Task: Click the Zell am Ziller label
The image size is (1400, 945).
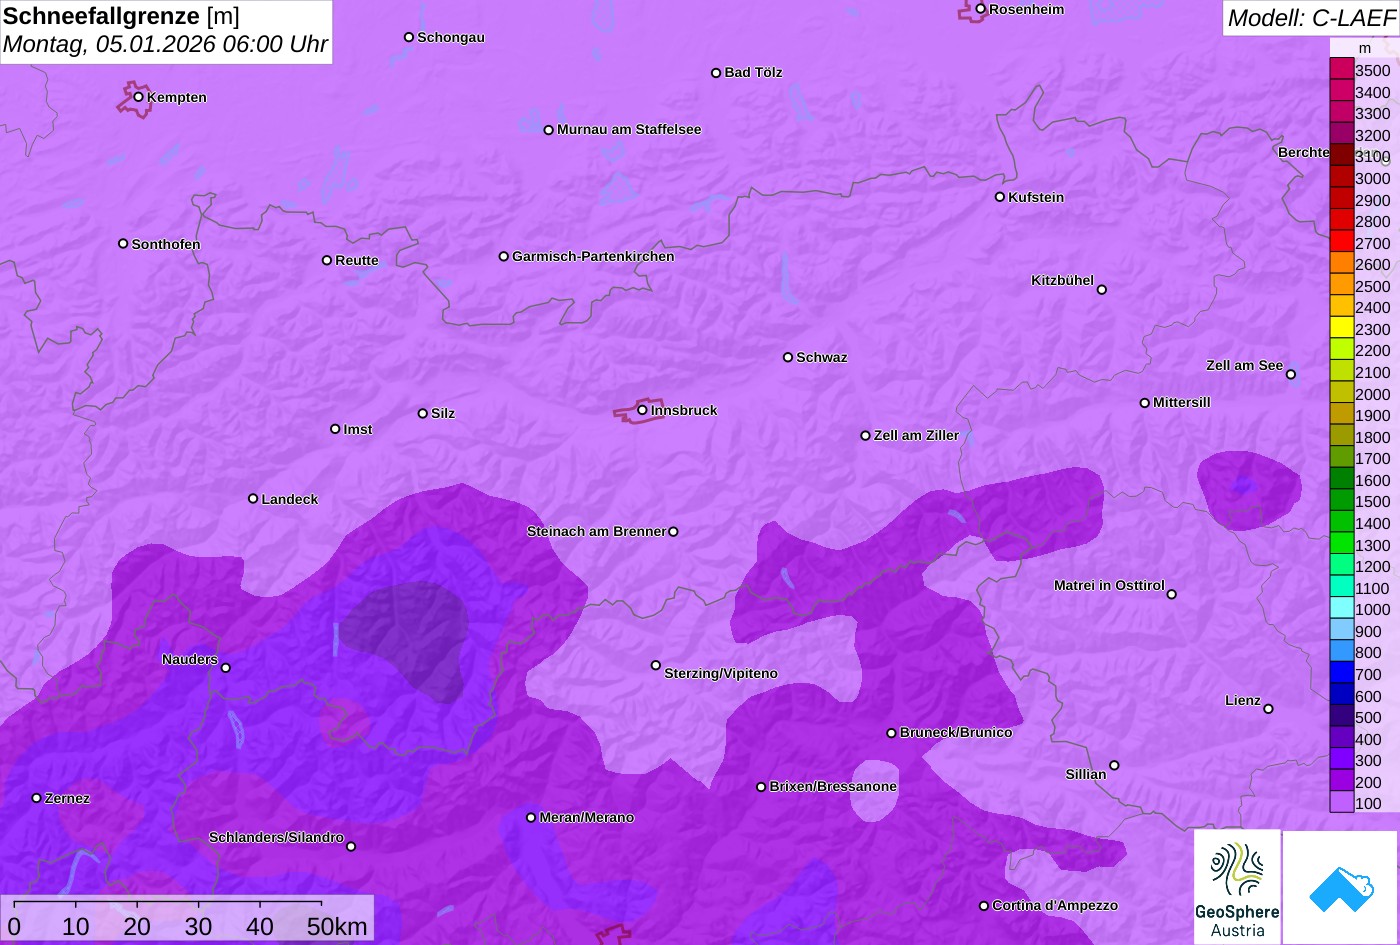Action: [916, 435]
